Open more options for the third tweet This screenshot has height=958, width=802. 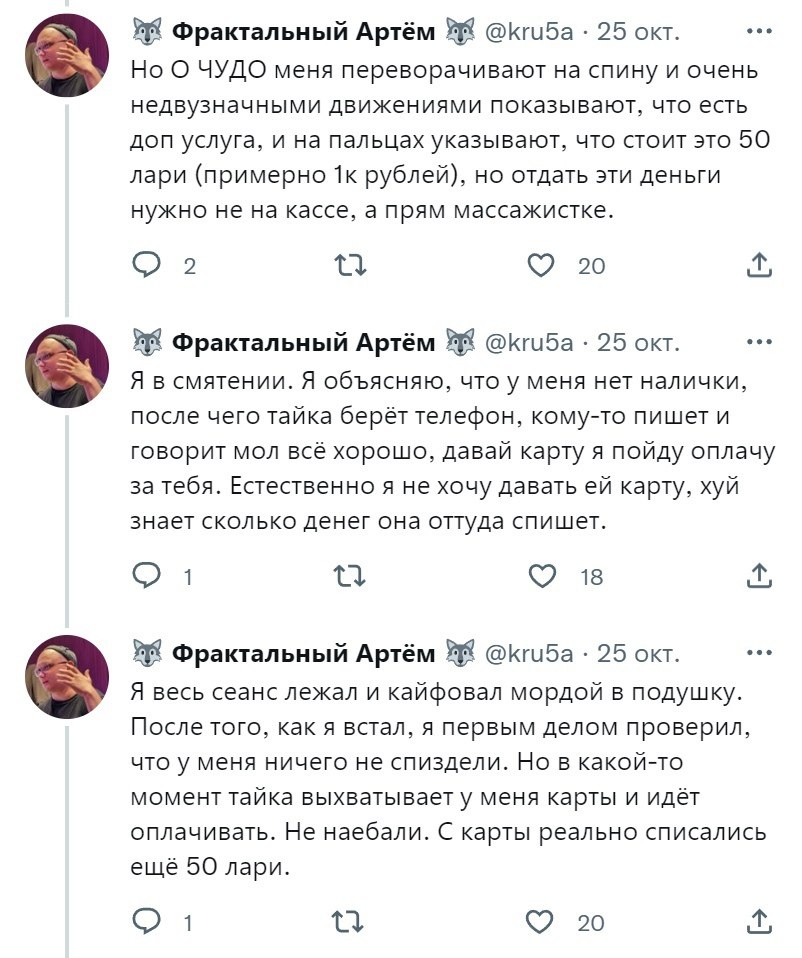click(759, 654)
